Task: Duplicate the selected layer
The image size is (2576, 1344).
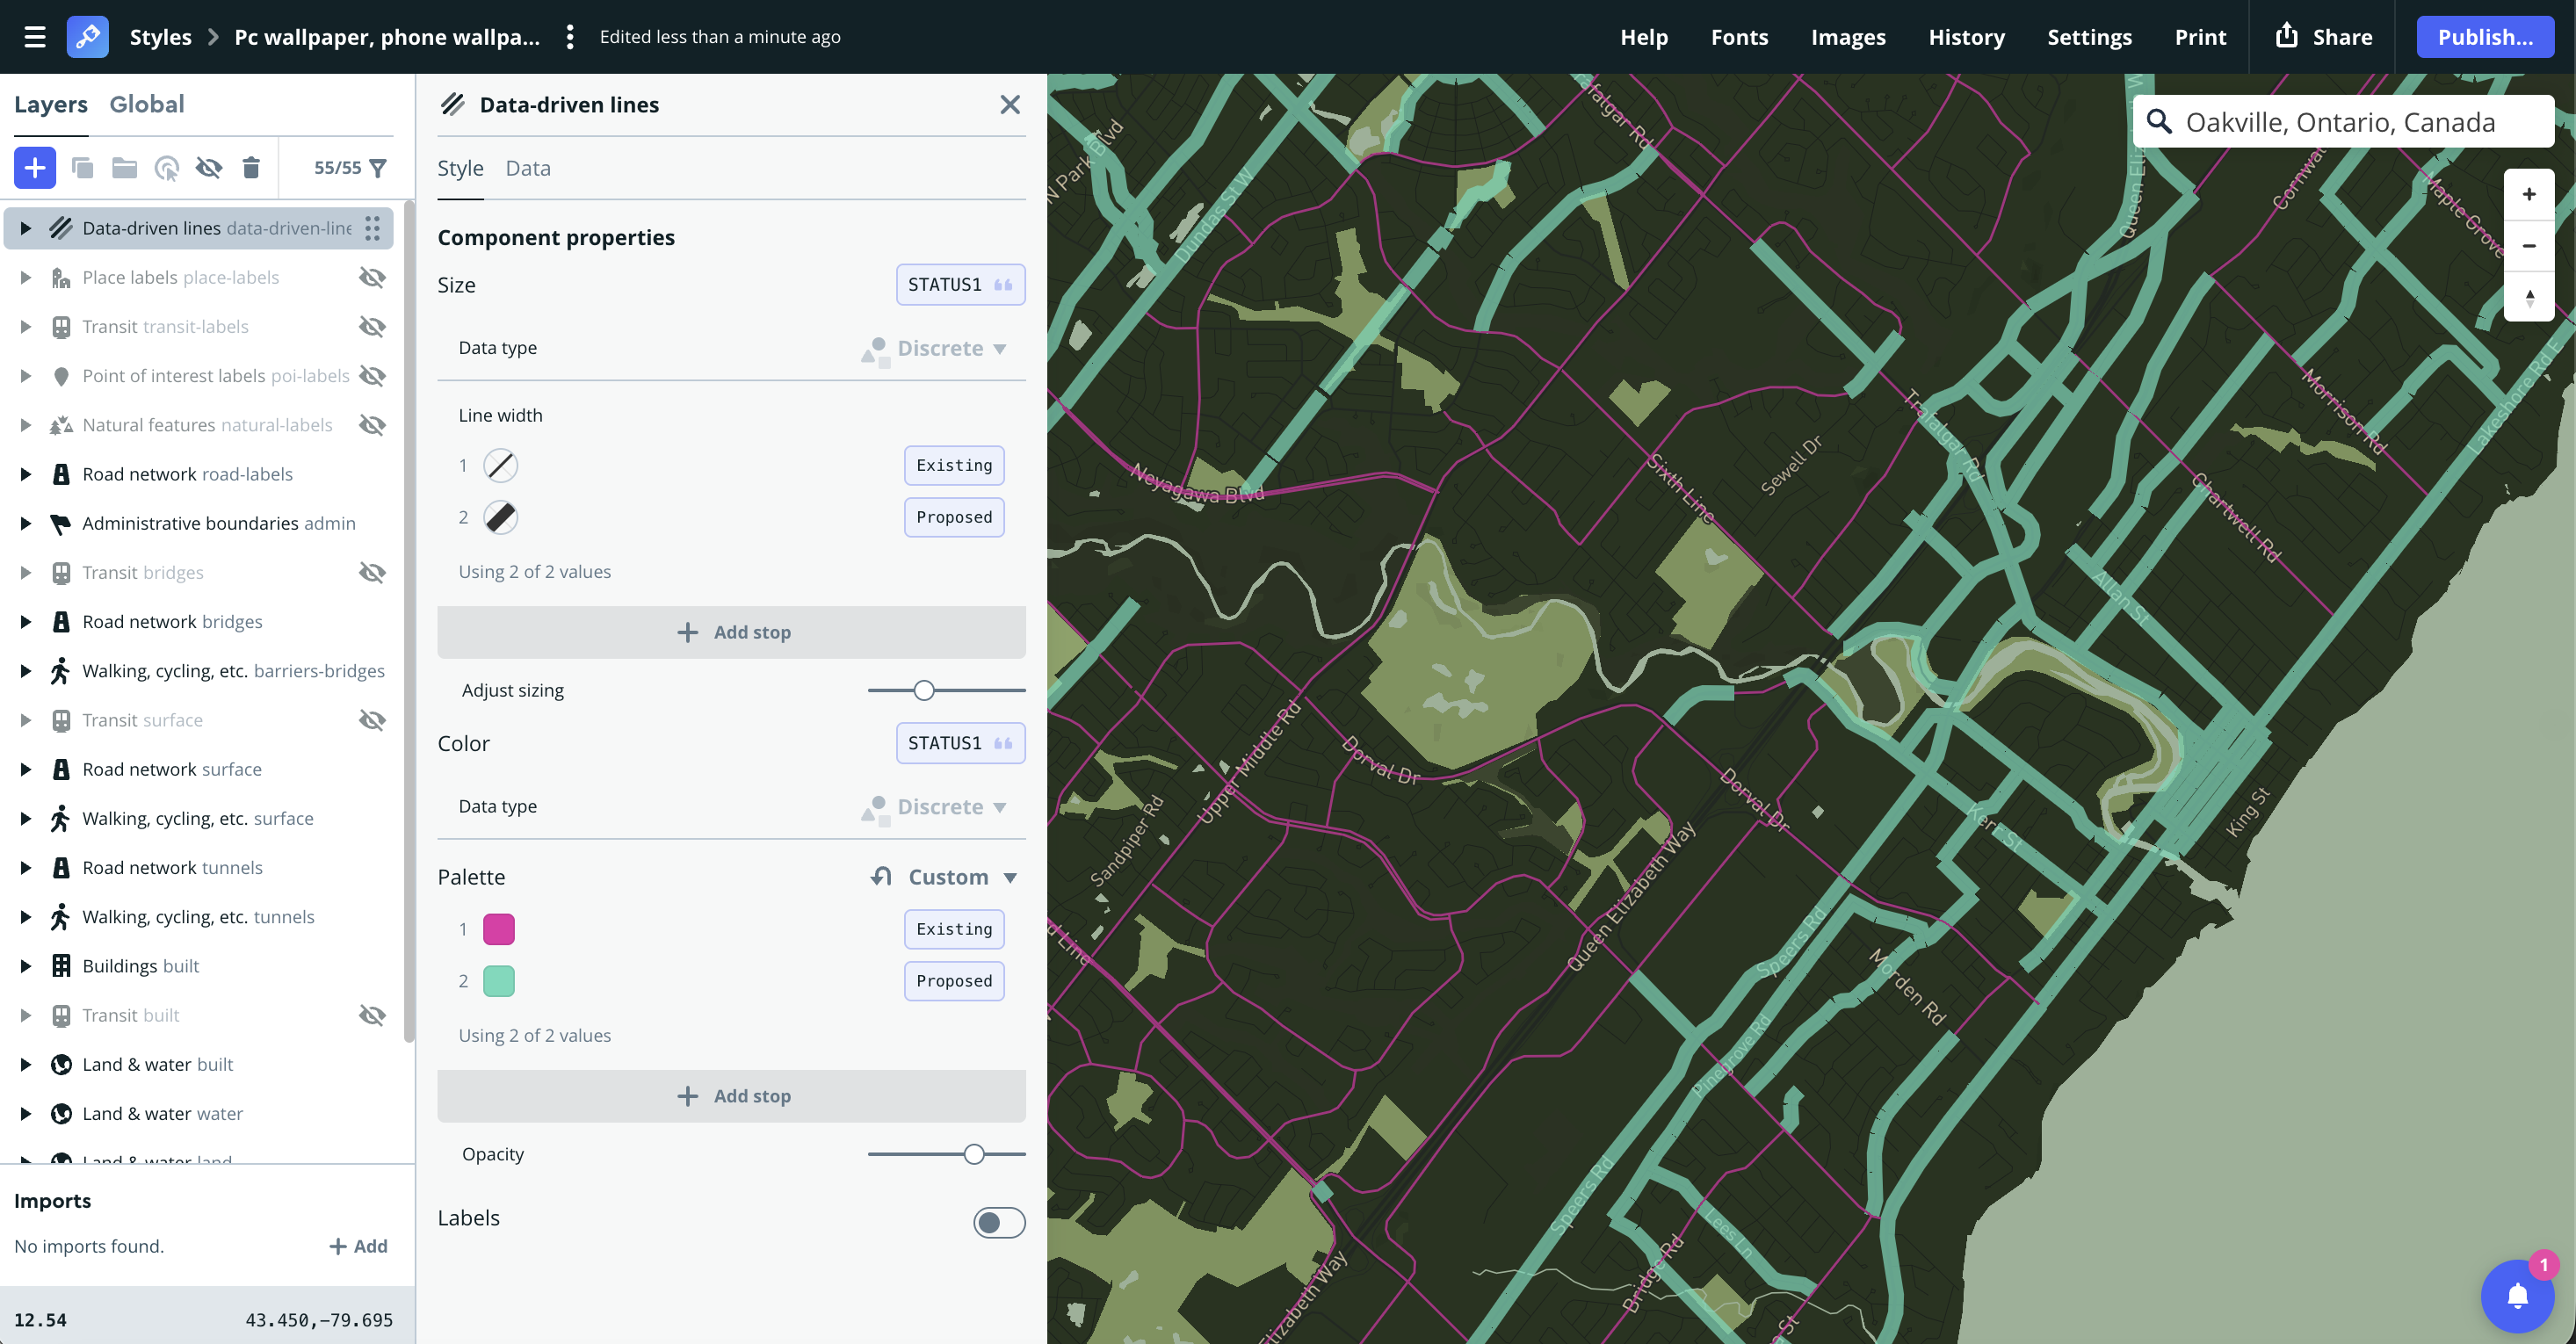Action: (83, 168)
